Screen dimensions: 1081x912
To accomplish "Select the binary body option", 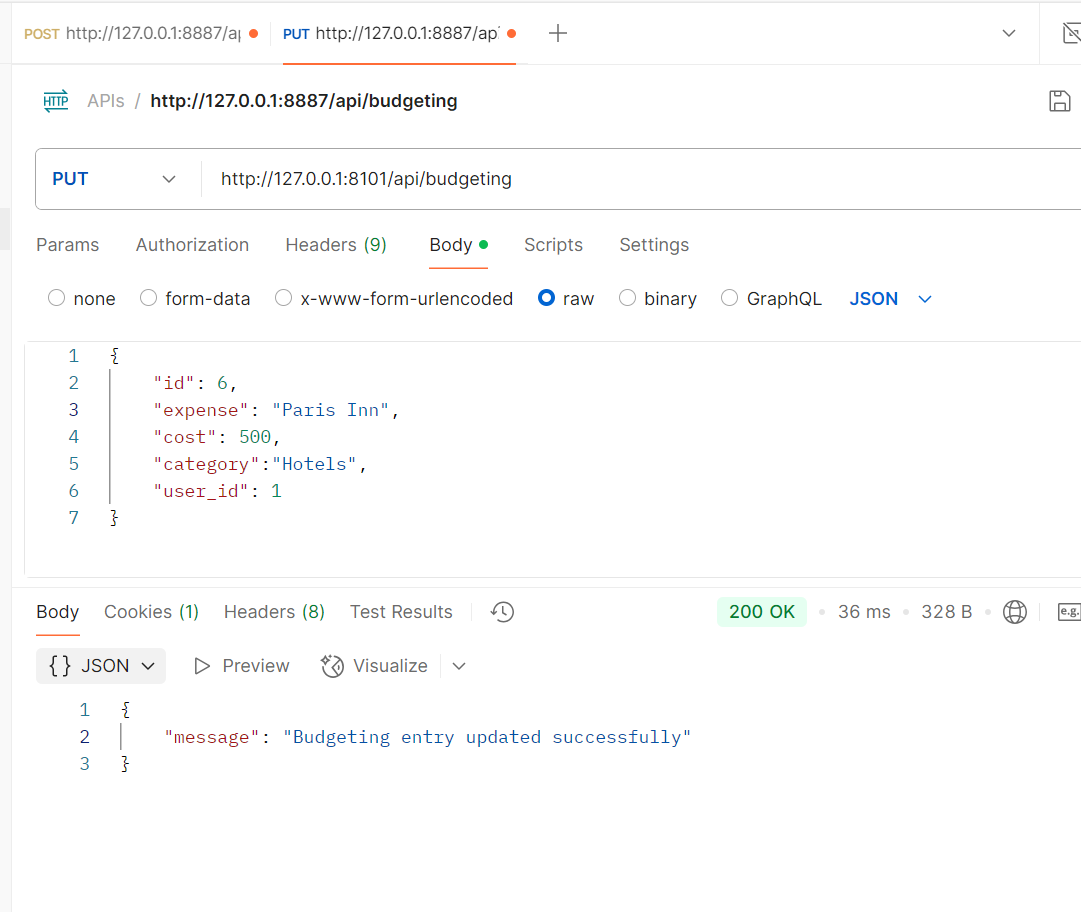I will point(627,298).
